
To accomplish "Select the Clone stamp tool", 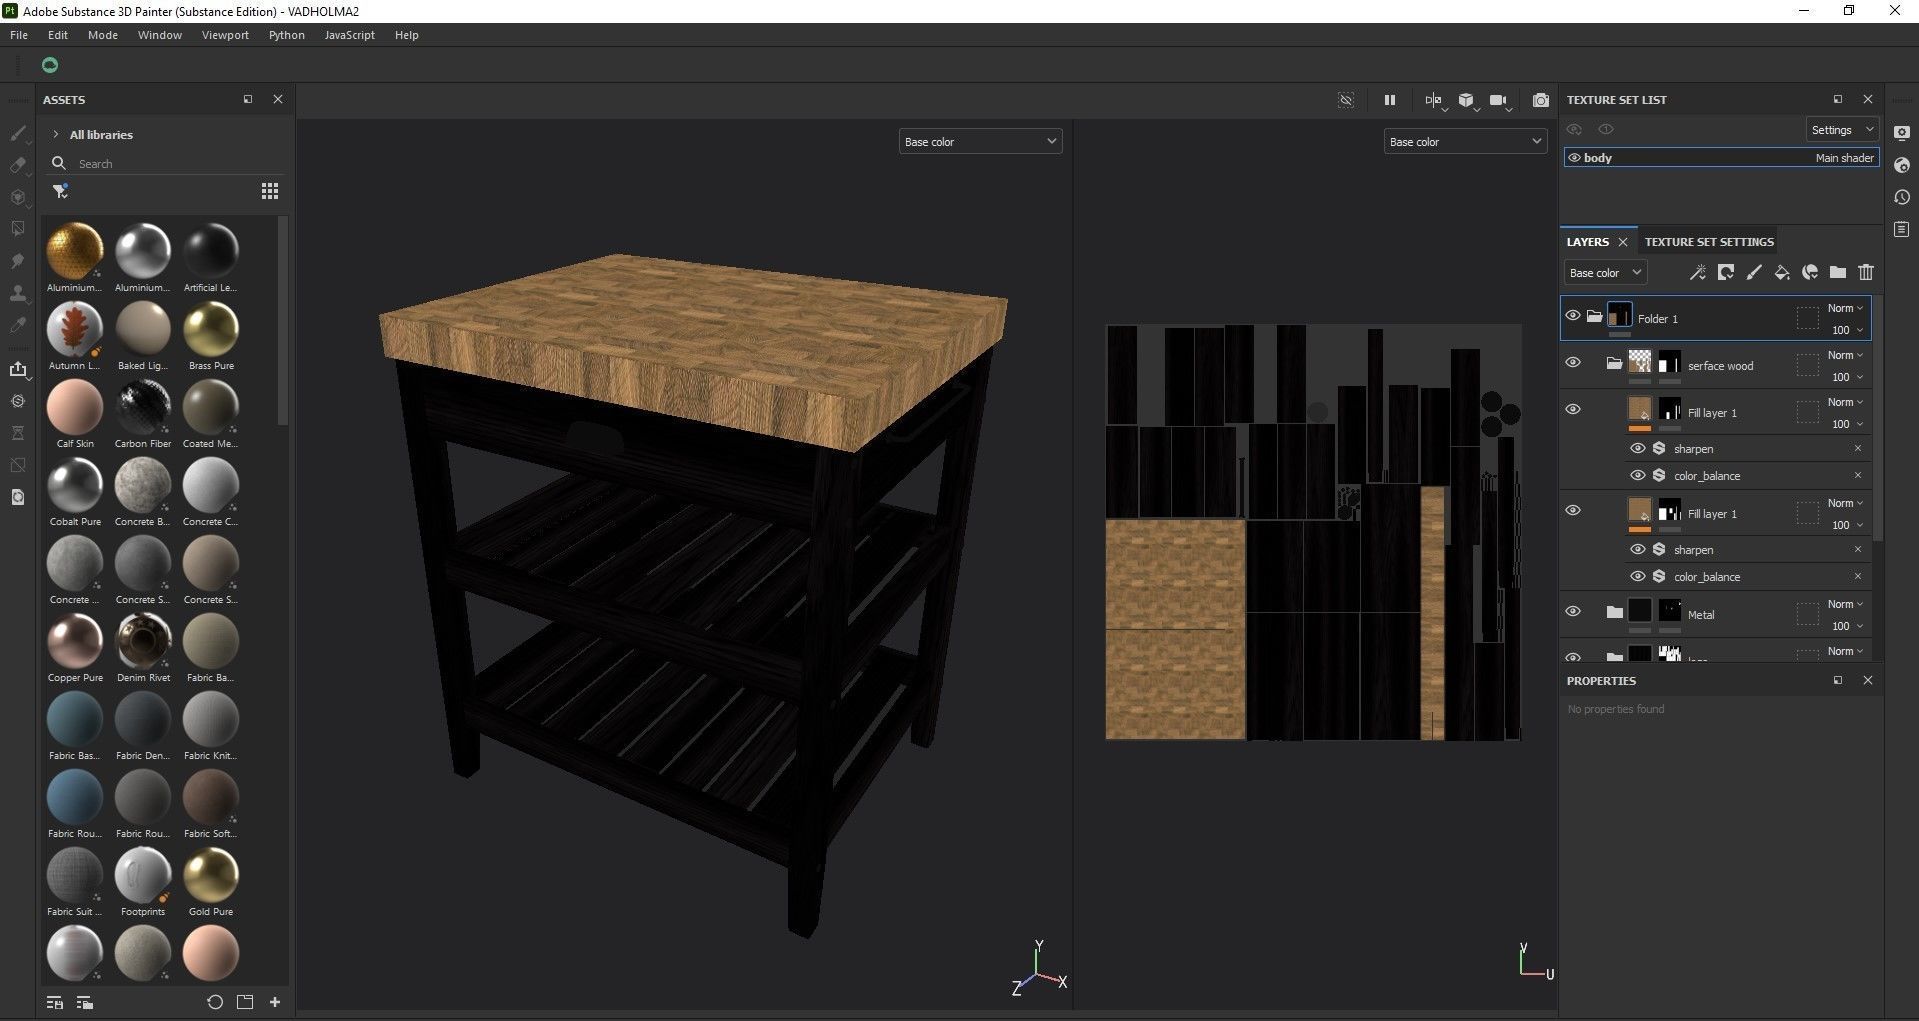I will (x=18, y=293).
